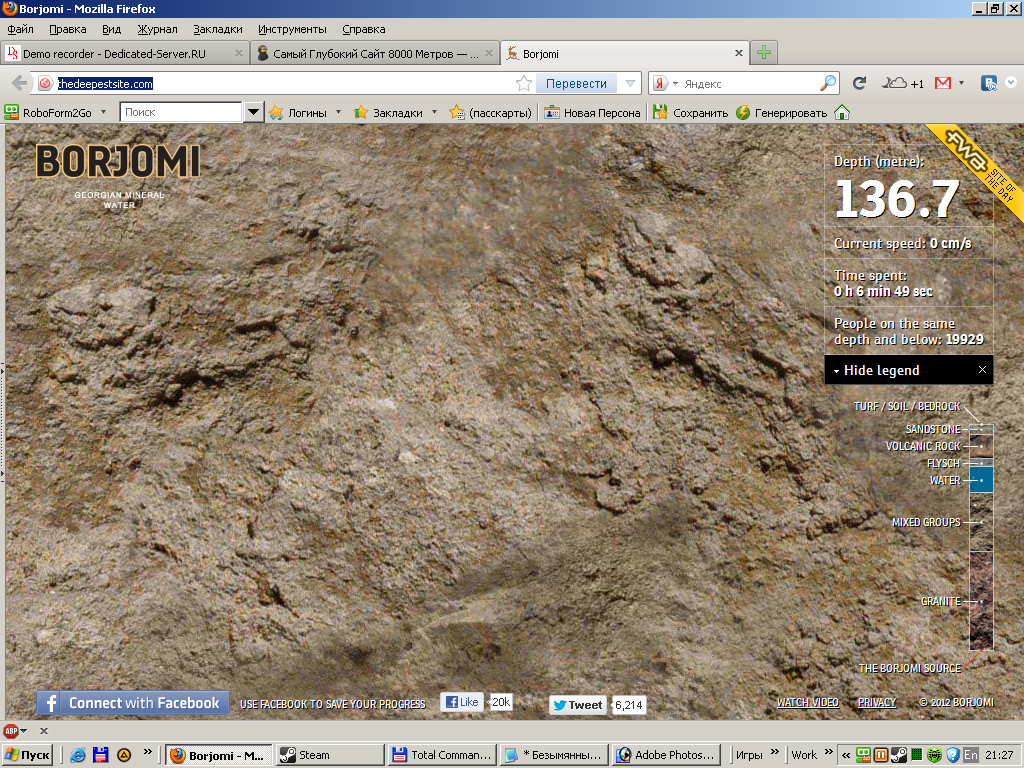Open the Файл menu
Viewport: 1024px width, 768px height.
coord(20,29)
